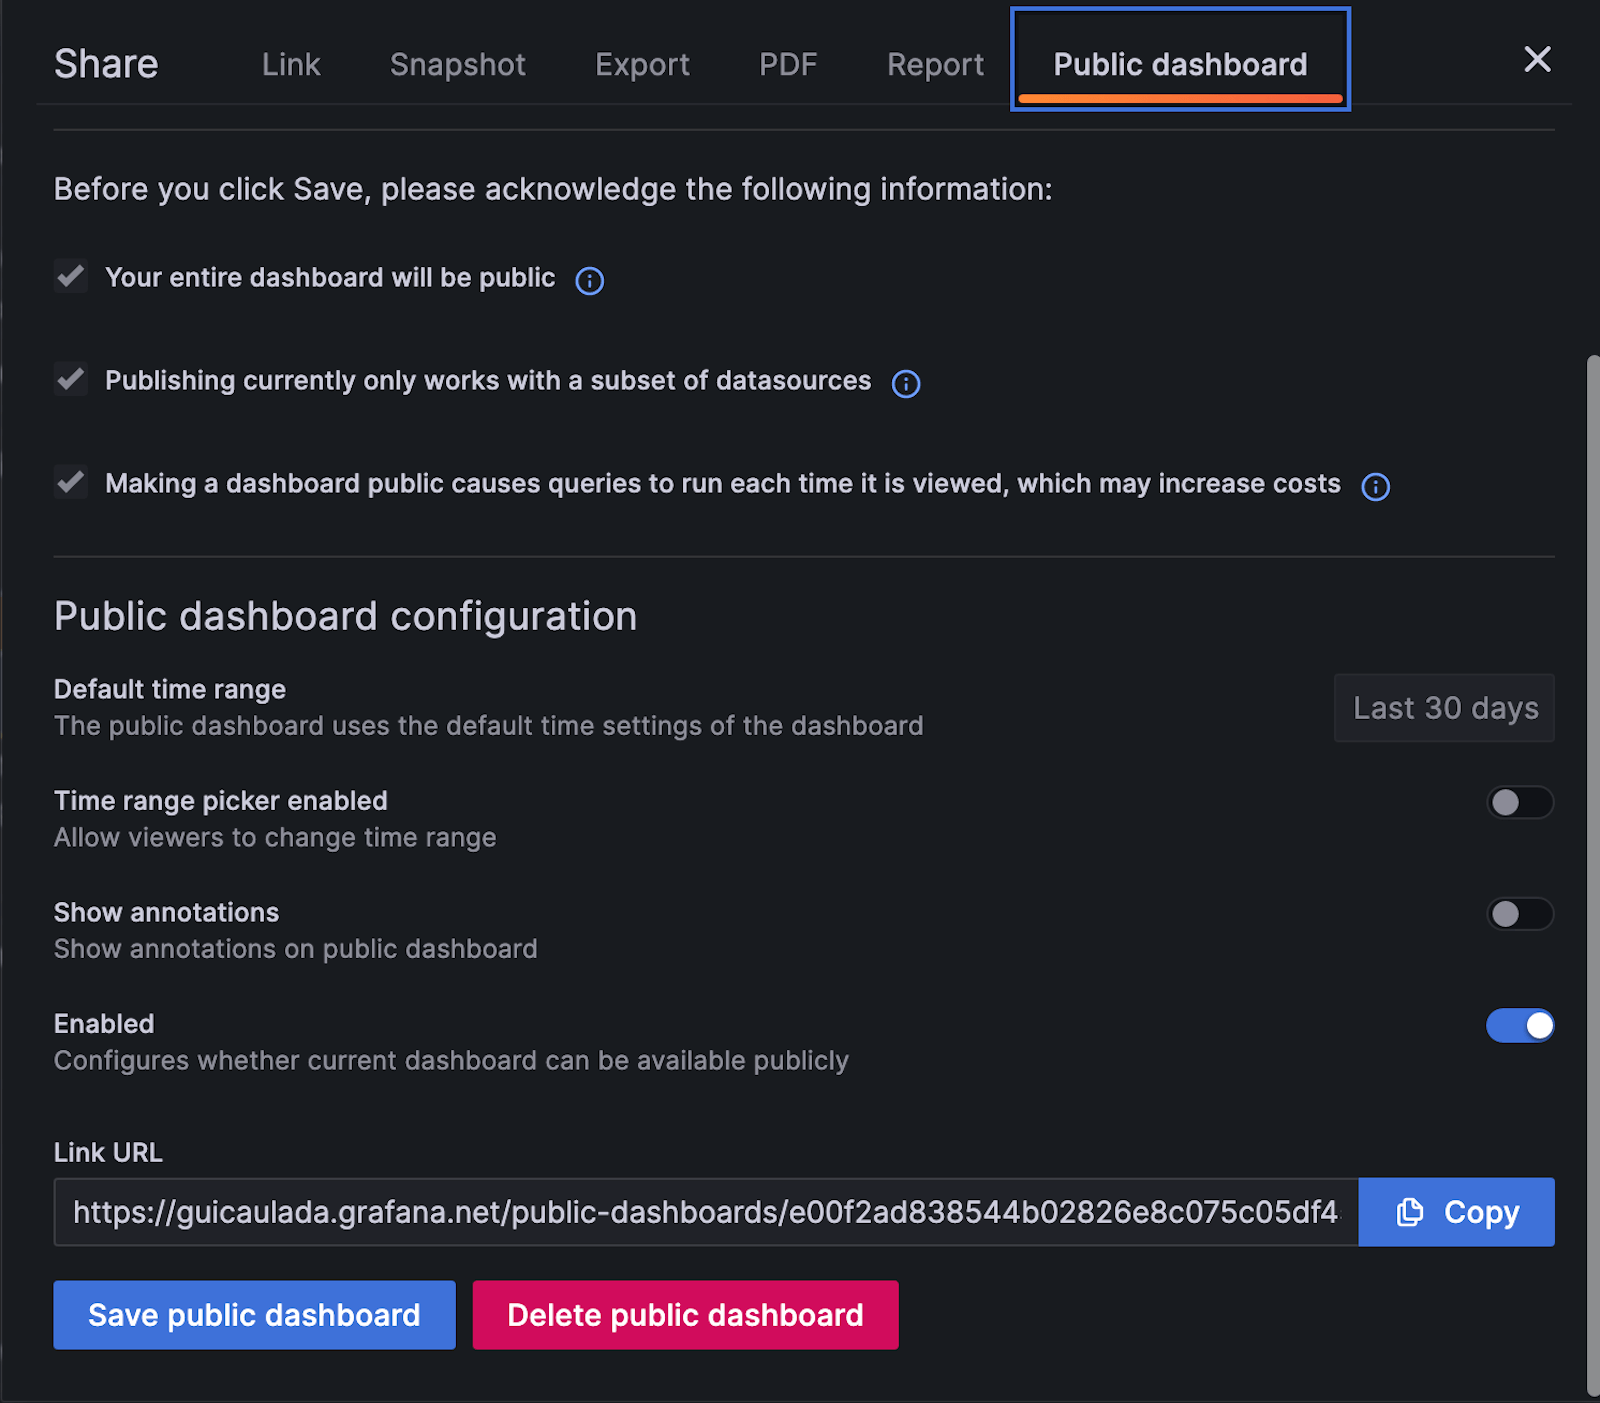
Task: Acknowledge the datasources subset checkbox
Action: (70, 379)
